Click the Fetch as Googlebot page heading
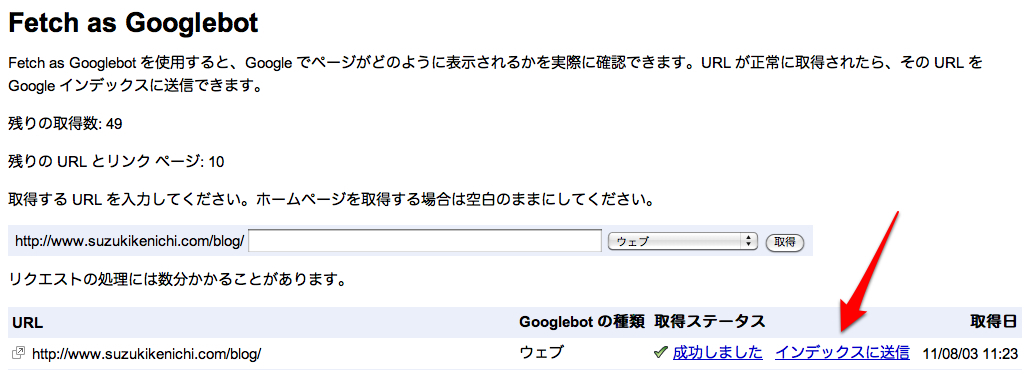1032x374 pixels. point(133,24)
